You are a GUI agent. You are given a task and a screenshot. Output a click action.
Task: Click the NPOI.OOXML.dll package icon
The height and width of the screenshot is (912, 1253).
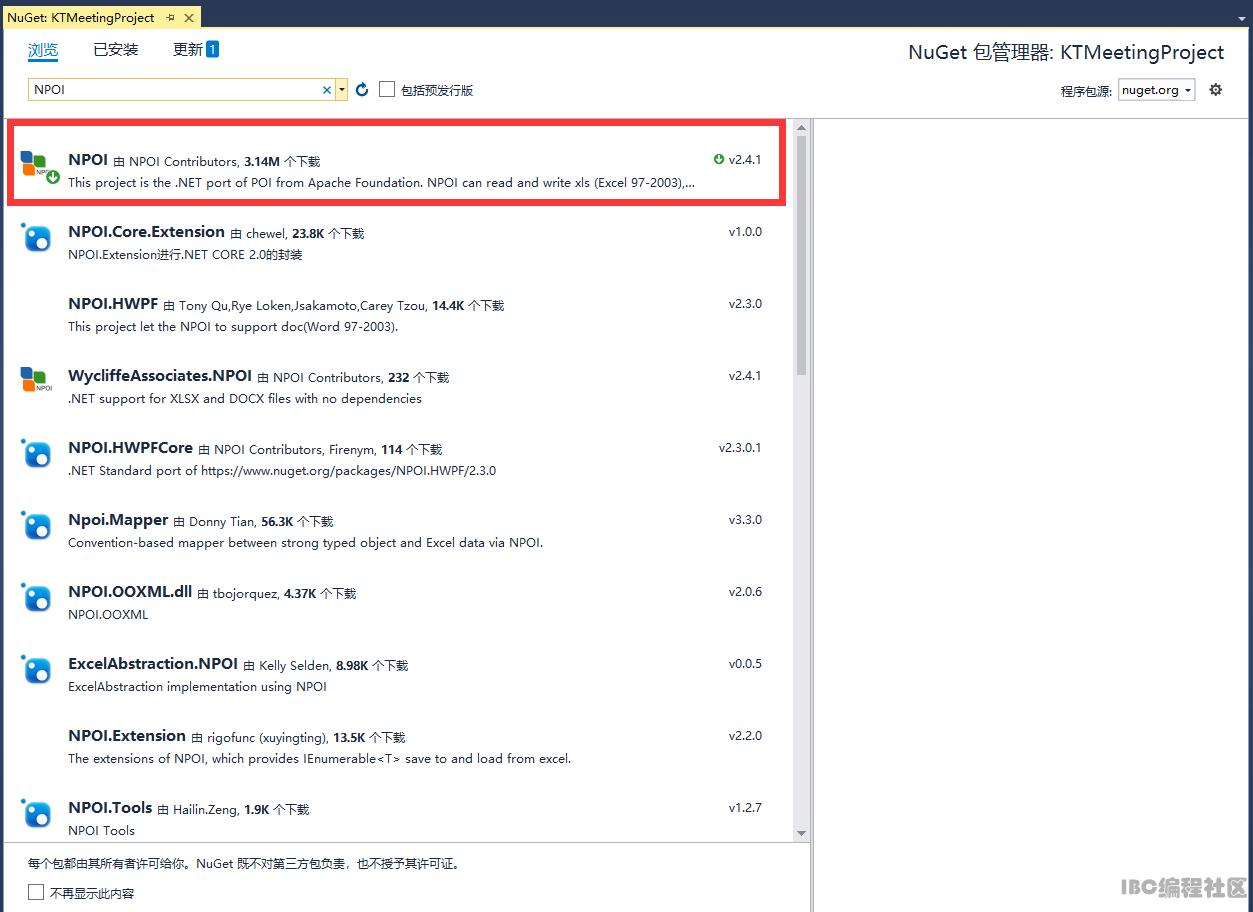[x=37, y=598]
